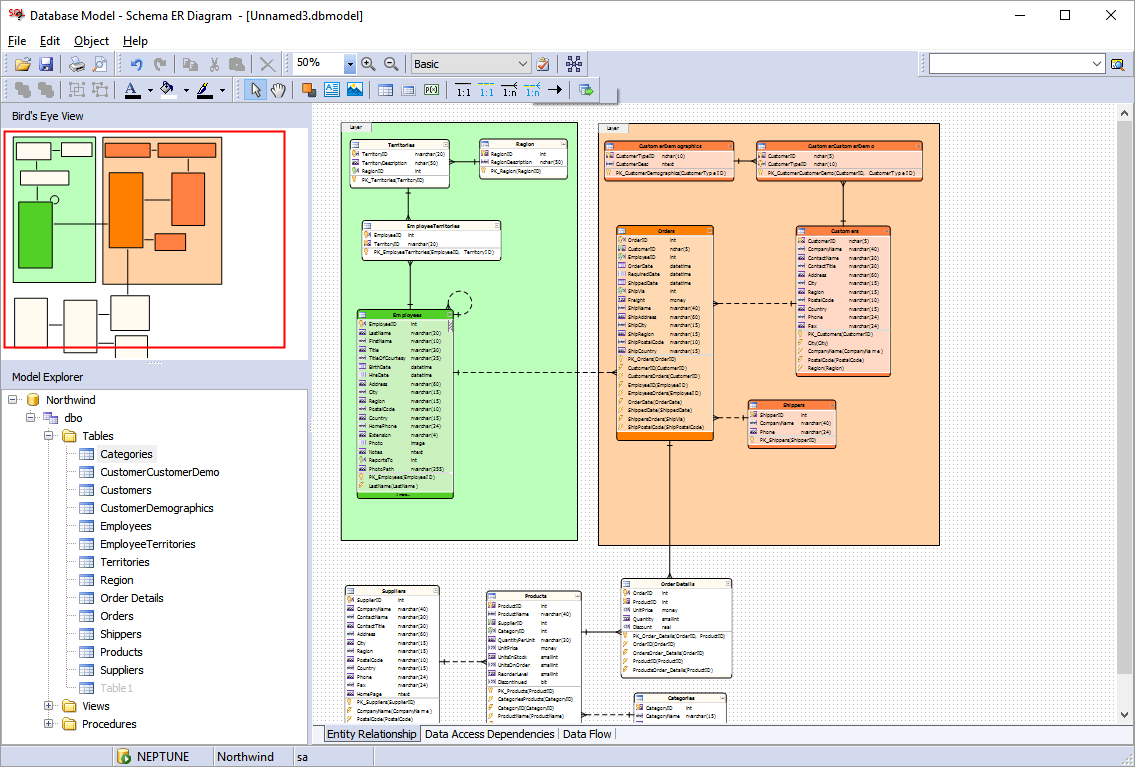1135x767 pixels.
Task: Click the Print icon in toolbar
Action: coord(77,64)
